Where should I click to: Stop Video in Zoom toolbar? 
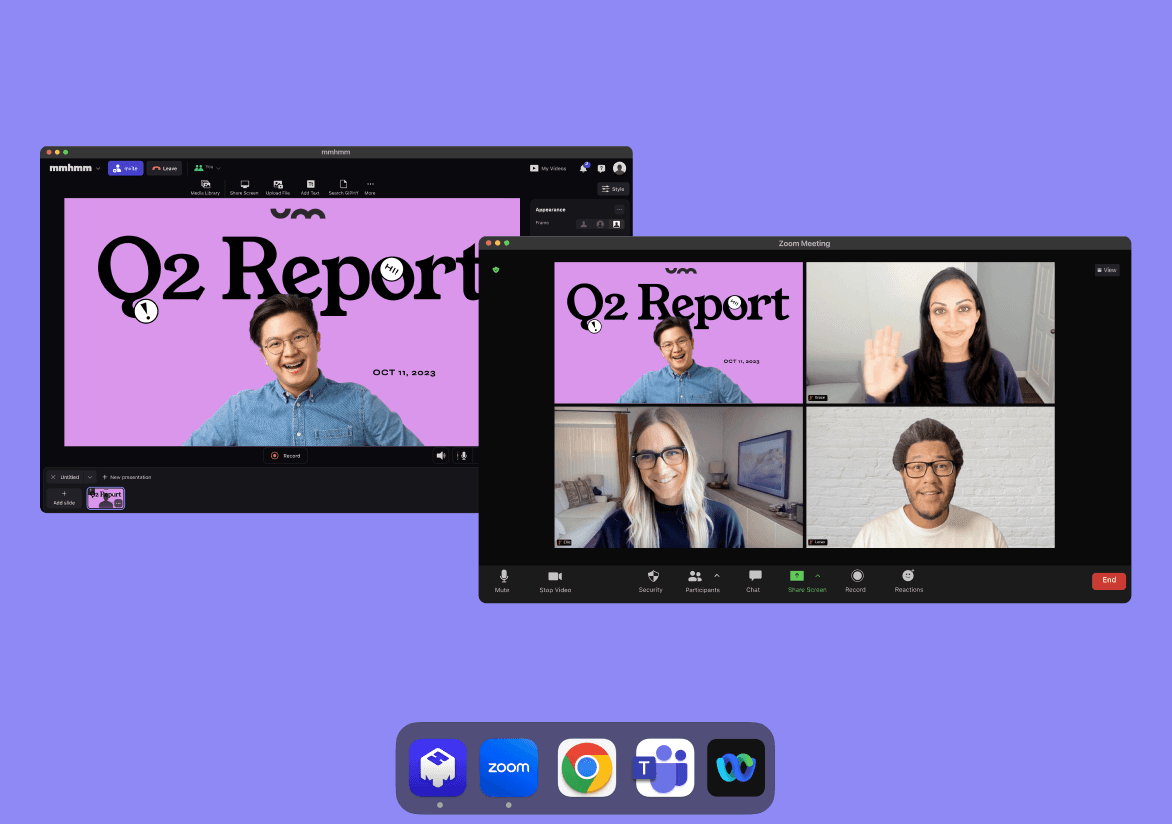click(555, 579)
